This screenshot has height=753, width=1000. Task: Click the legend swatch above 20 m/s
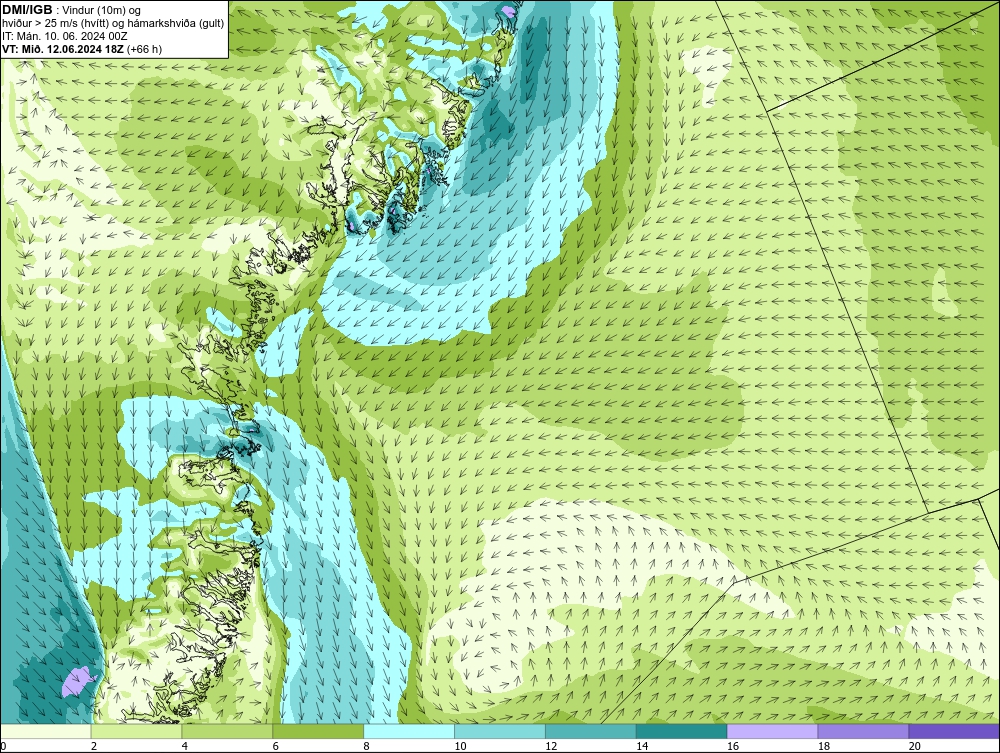click(954, 731)
